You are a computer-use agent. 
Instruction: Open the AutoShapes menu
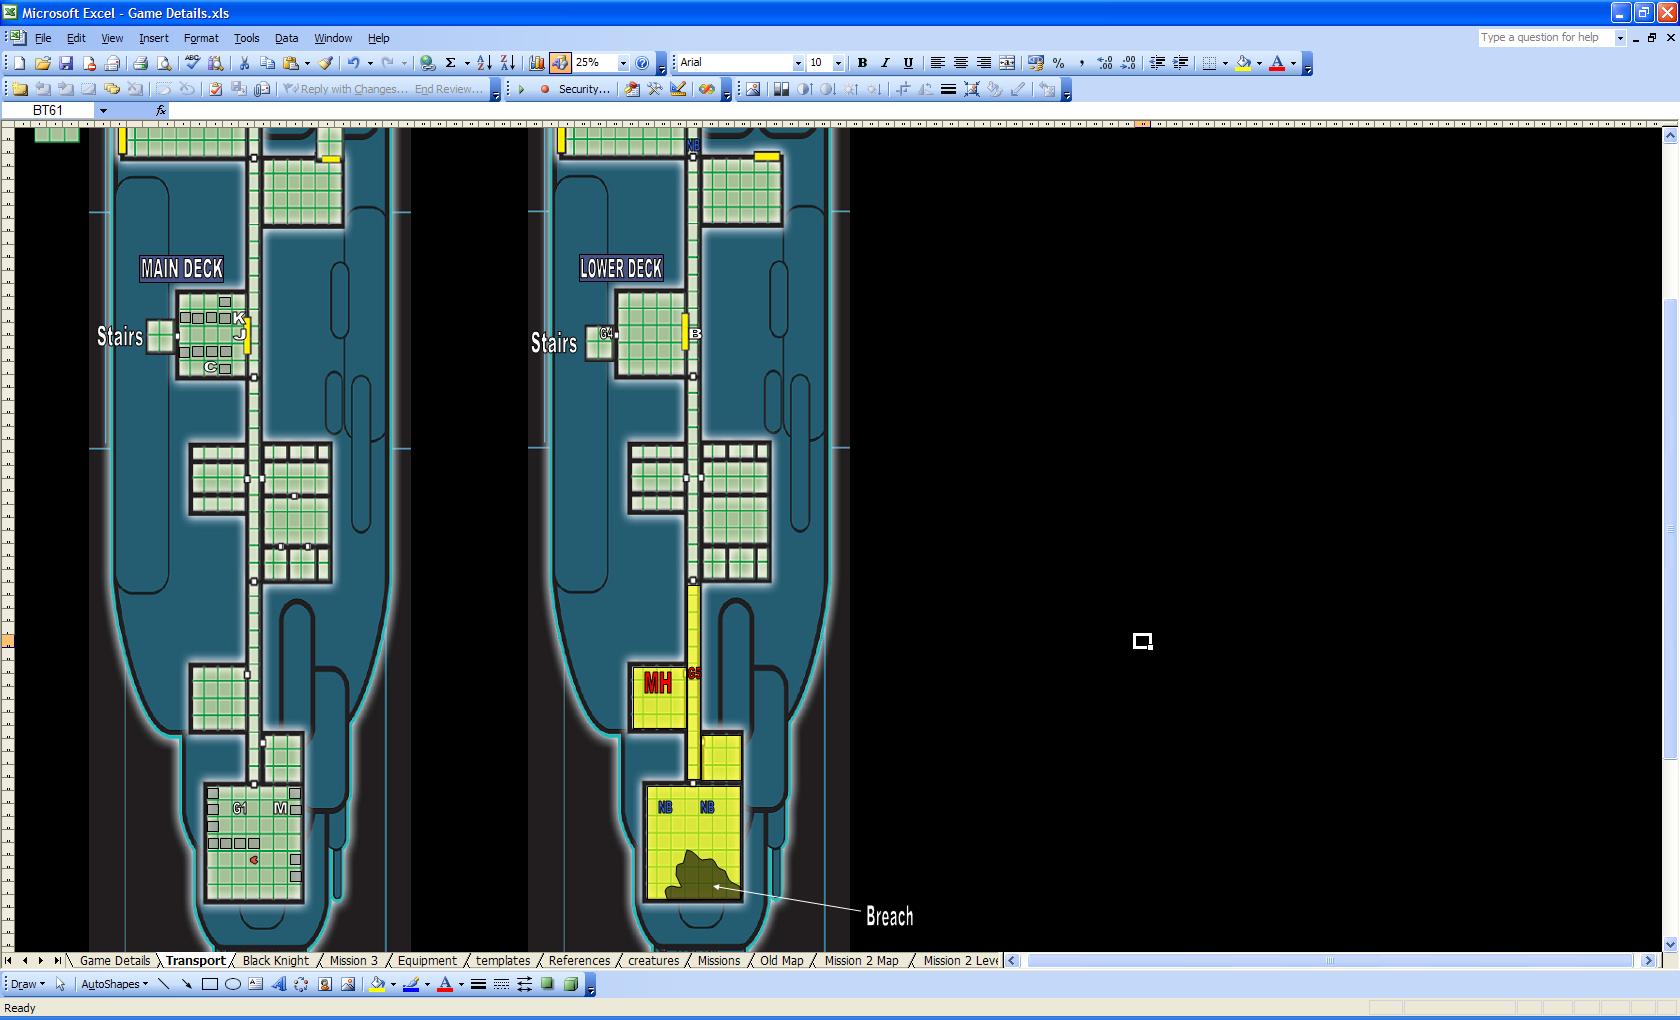click(114, 984)
